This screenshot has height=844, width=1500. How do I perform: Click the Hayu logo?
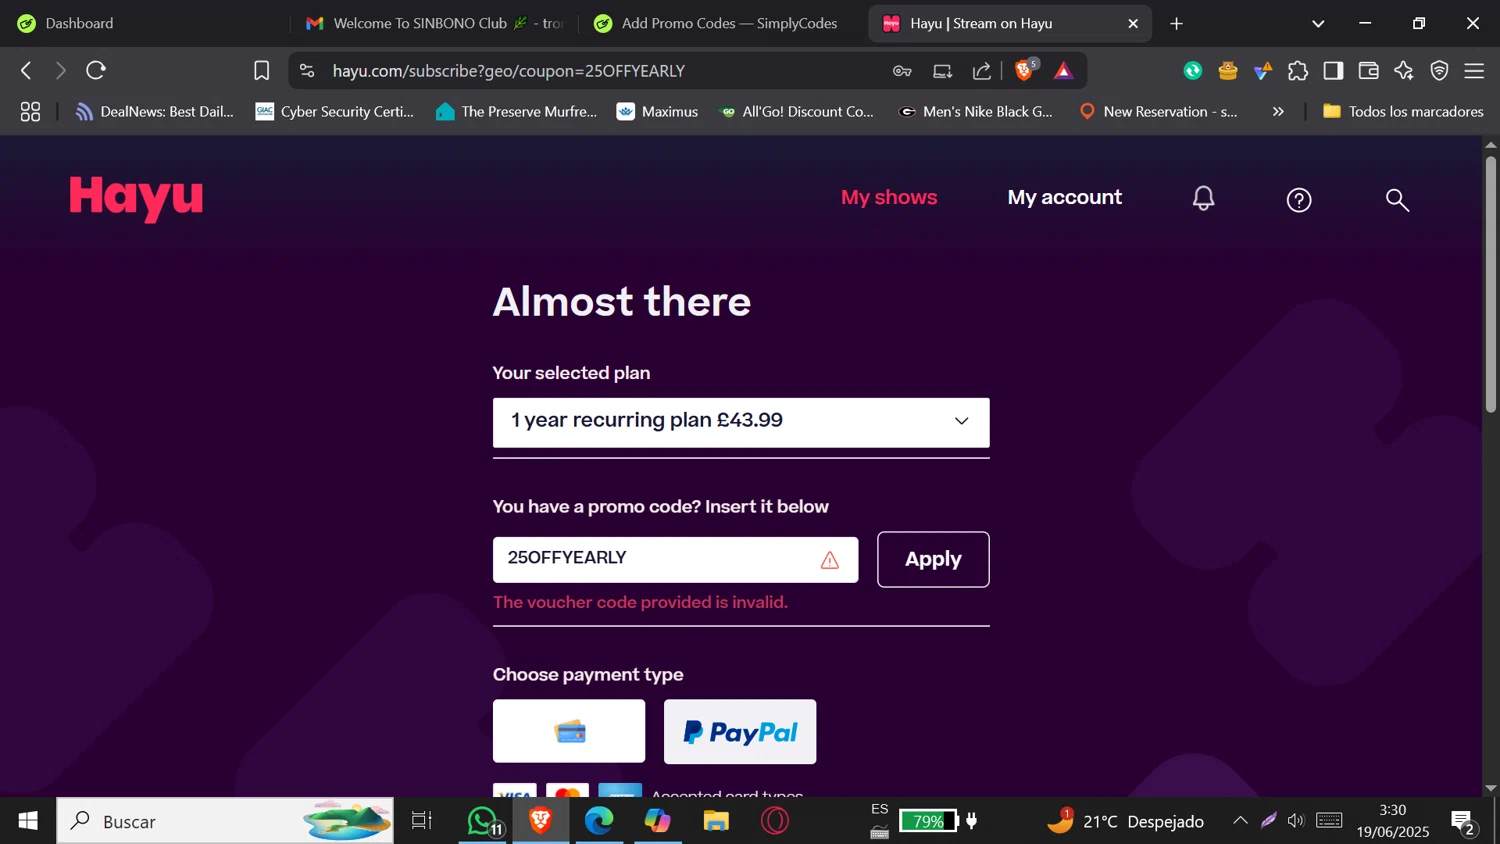tap(136, 198)
